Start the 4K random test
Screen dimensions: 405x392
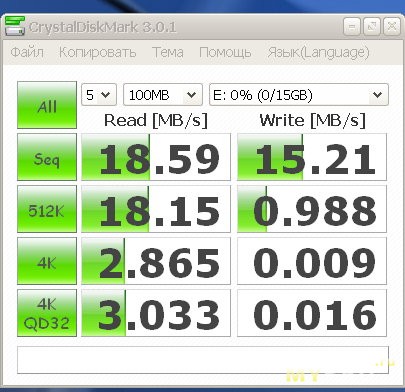point(47,261)
